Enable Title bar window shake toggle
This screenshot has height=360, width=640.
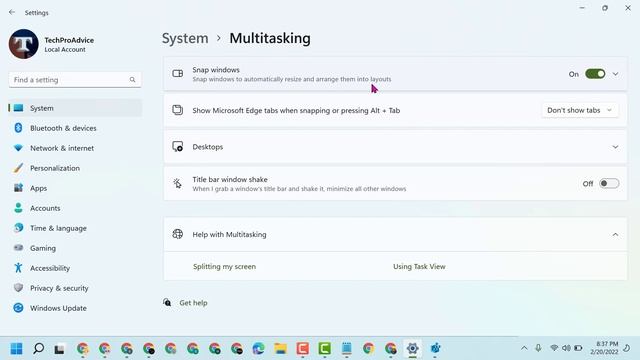coord(609,184)
